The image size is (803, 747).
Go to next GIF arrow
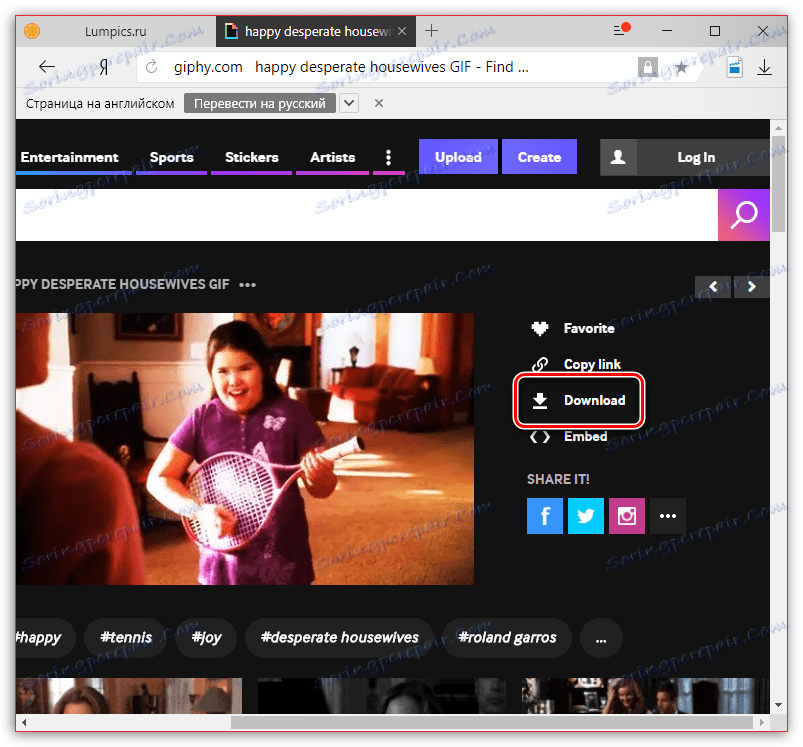(751, 287)
